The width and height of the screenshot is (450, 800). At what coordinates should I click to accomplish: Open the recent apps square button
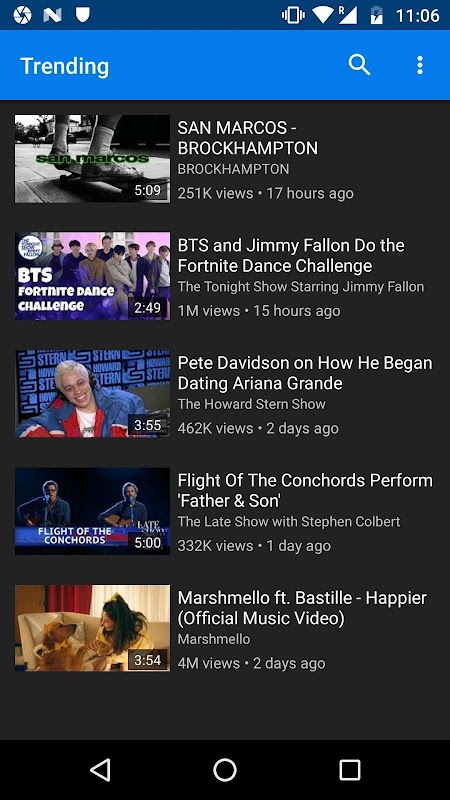(349, 770)
